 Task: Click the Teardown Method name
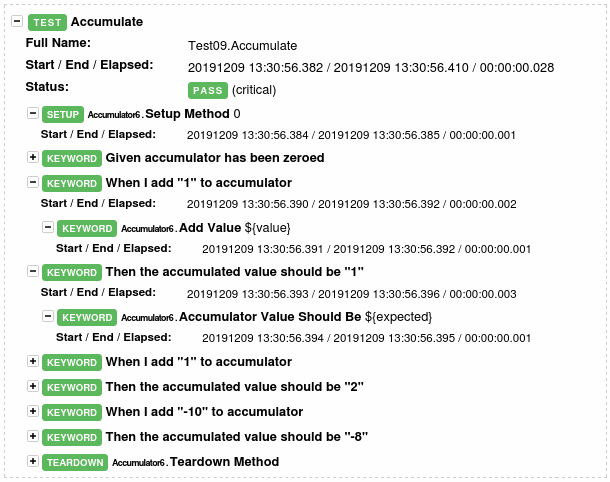click(224, 461)
